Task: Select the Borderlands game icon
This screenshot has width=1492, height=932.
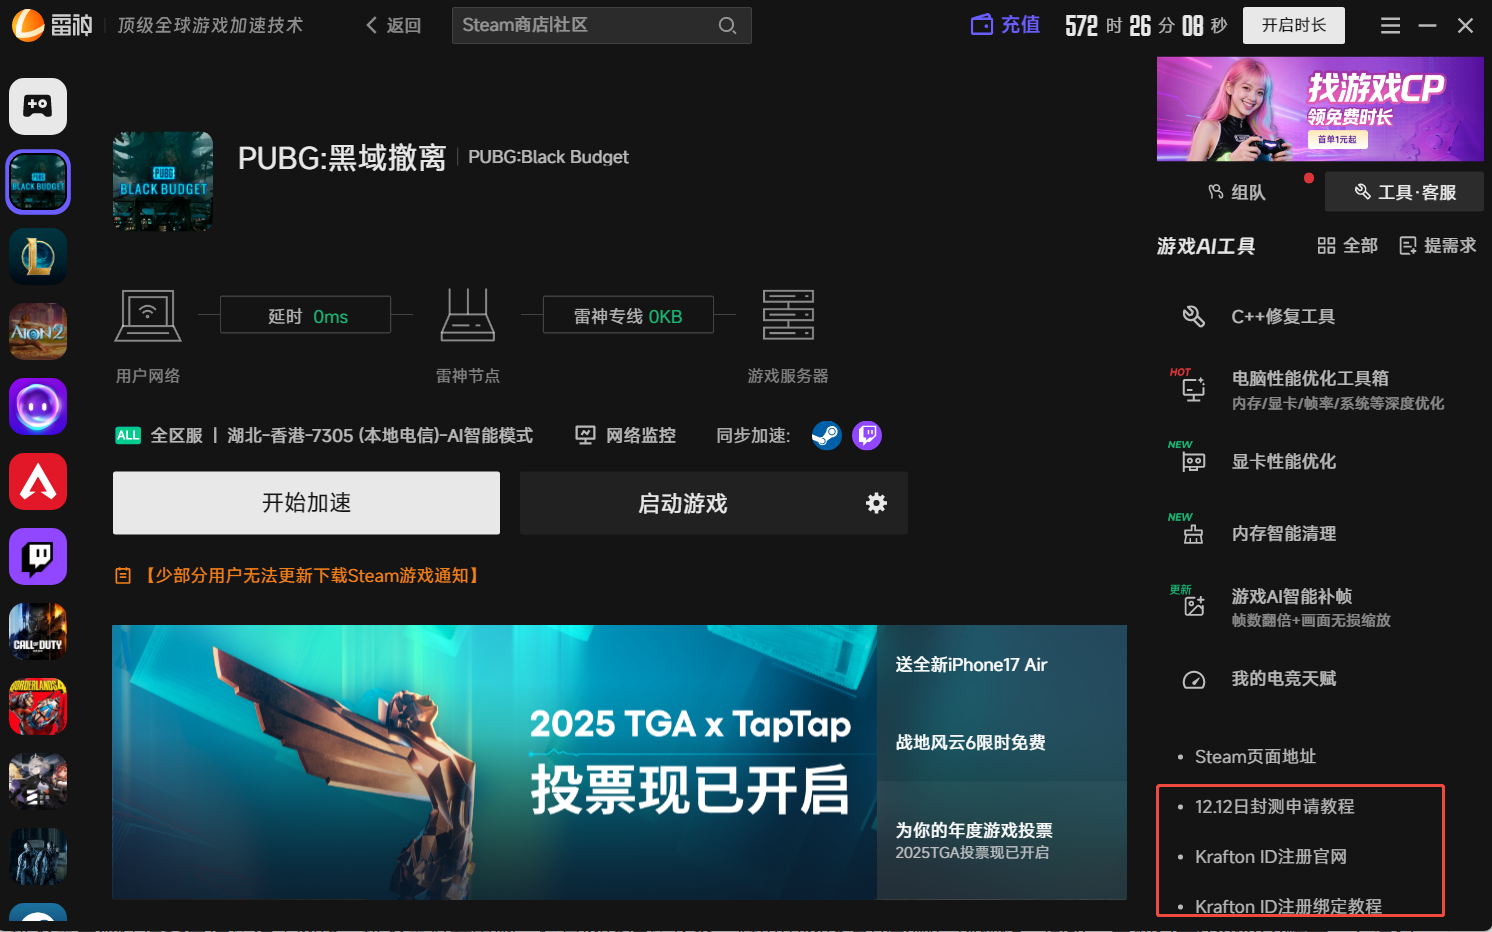Action: coord(38,707)
